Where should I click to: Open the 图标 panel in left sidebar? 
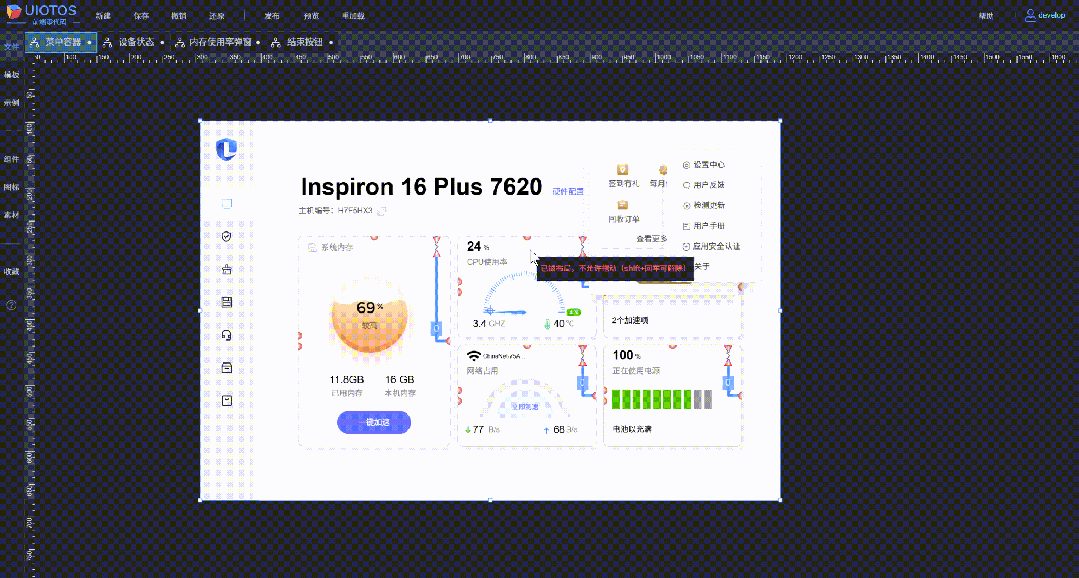pos(11,187)
